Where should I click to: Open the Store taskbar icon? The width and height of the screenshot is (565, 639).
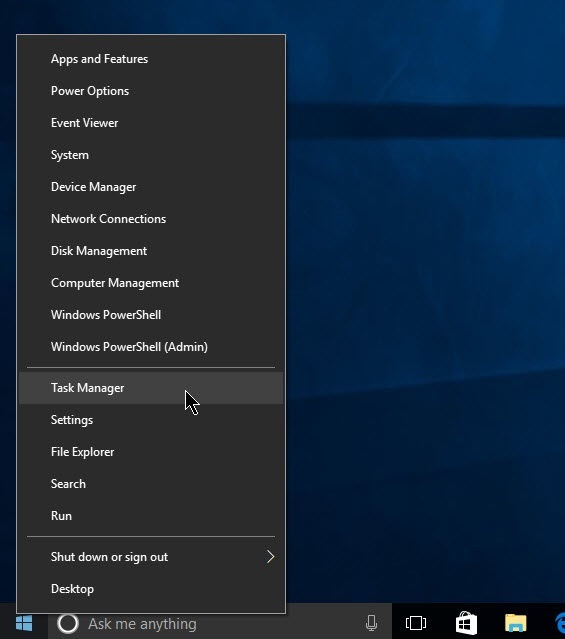(466, 624)
